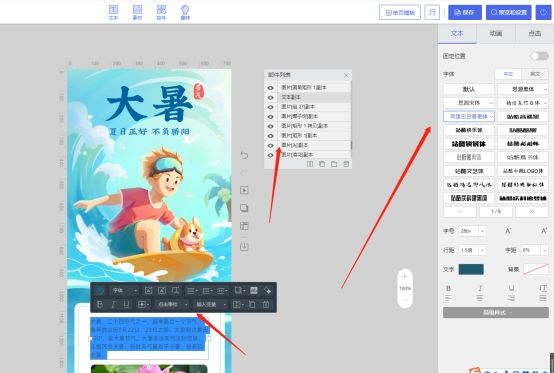Screen dimensions: 554x373
Task: Open the 点击事件 dropdown in floating toolbar
Action: click(172, 304)
